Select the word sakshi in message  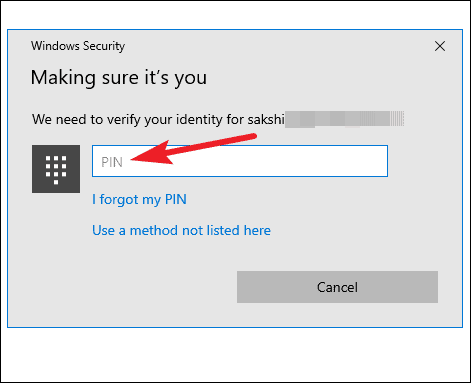tap(266, 119)
